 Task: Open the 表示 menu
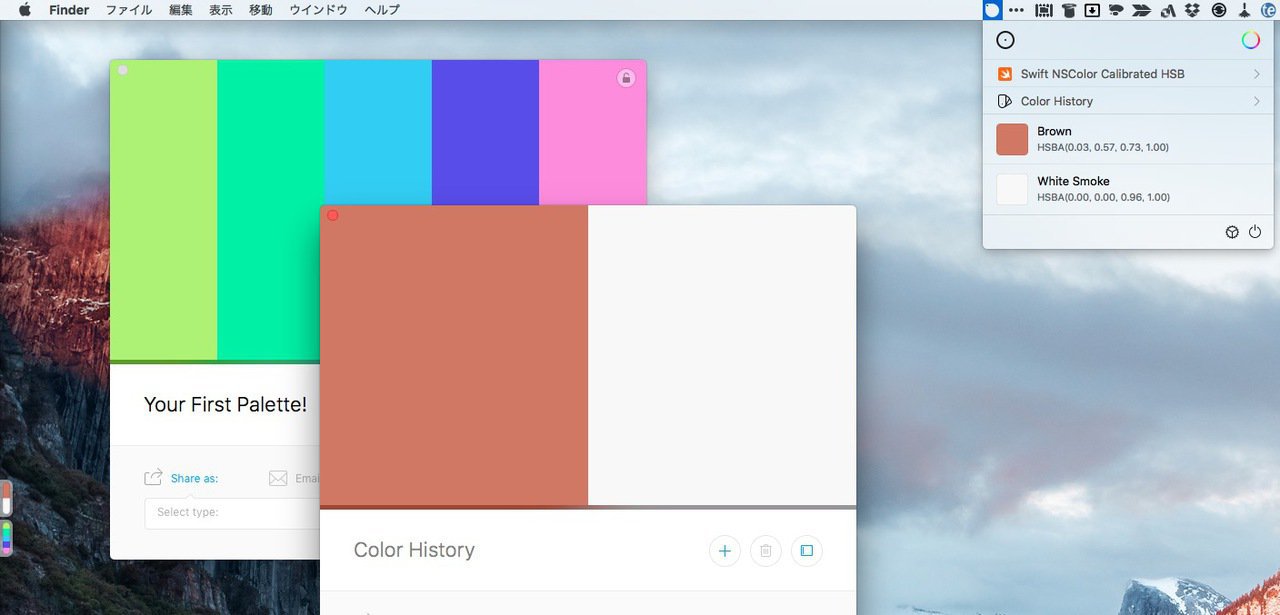[x=221, y=10]
